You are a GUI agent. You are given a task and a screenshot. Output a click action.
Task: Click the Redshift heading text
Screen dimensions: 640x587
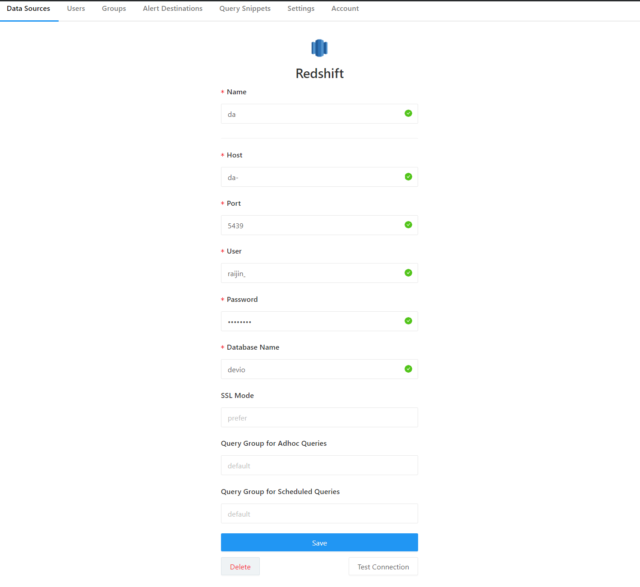320,73
